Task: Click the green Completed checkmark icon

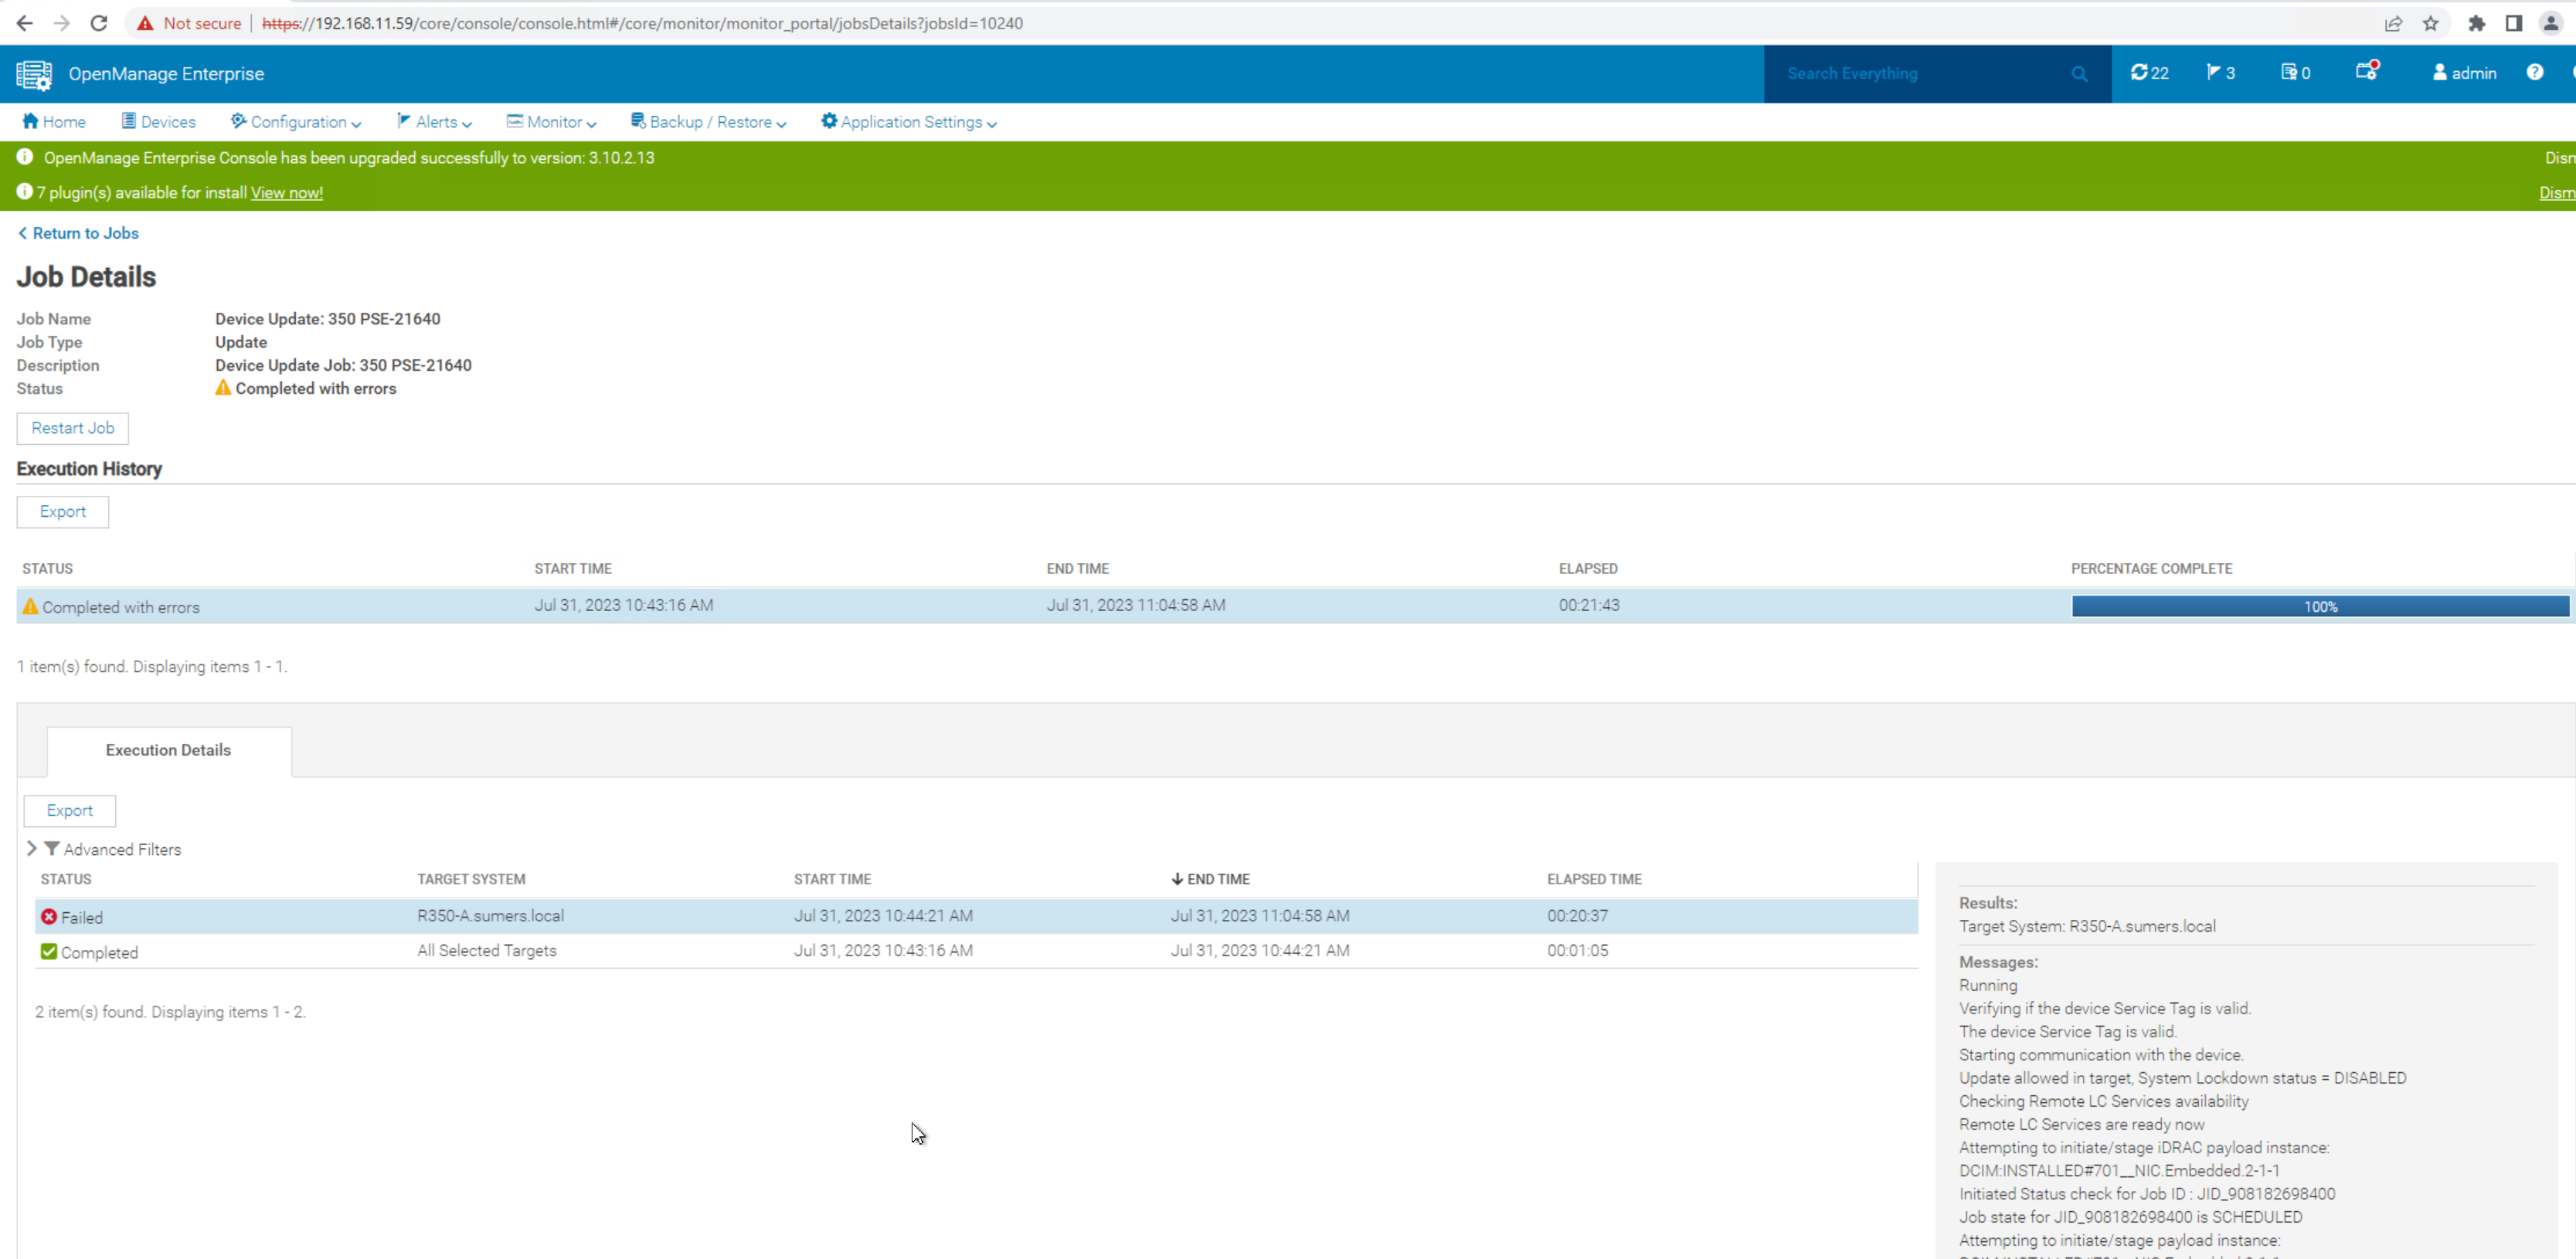Action: pyautogui.click(x=49, y=951)
